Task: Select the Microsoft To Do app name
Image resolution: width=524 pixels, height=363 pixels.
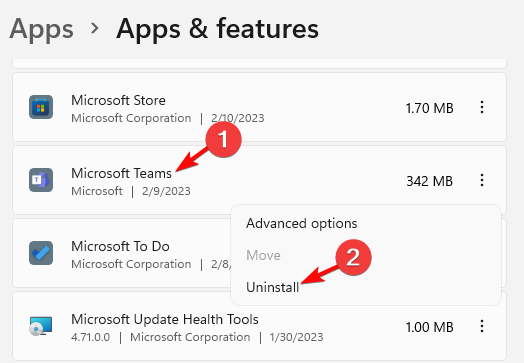Action: tap(120, 246)
